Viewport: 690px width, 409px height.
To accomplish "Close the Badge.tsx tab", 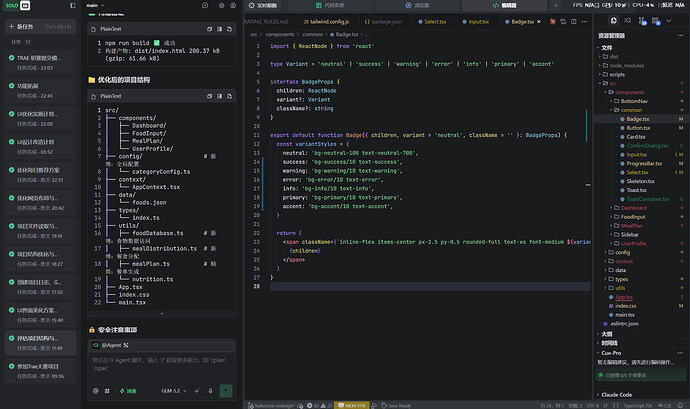I will 539,22.
